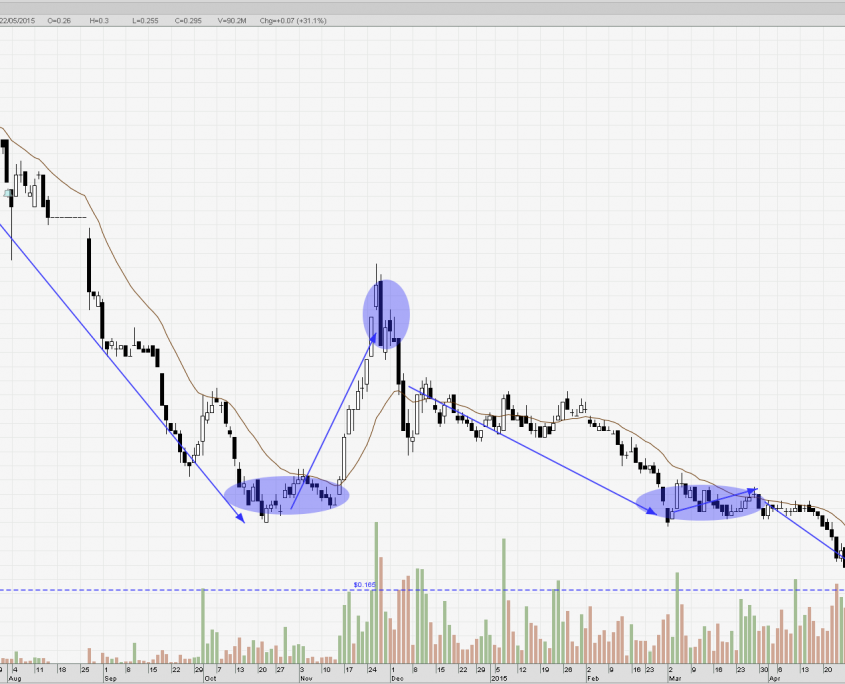Click the 22/05/2015 date in the header
845x684 pixels.
19,19
